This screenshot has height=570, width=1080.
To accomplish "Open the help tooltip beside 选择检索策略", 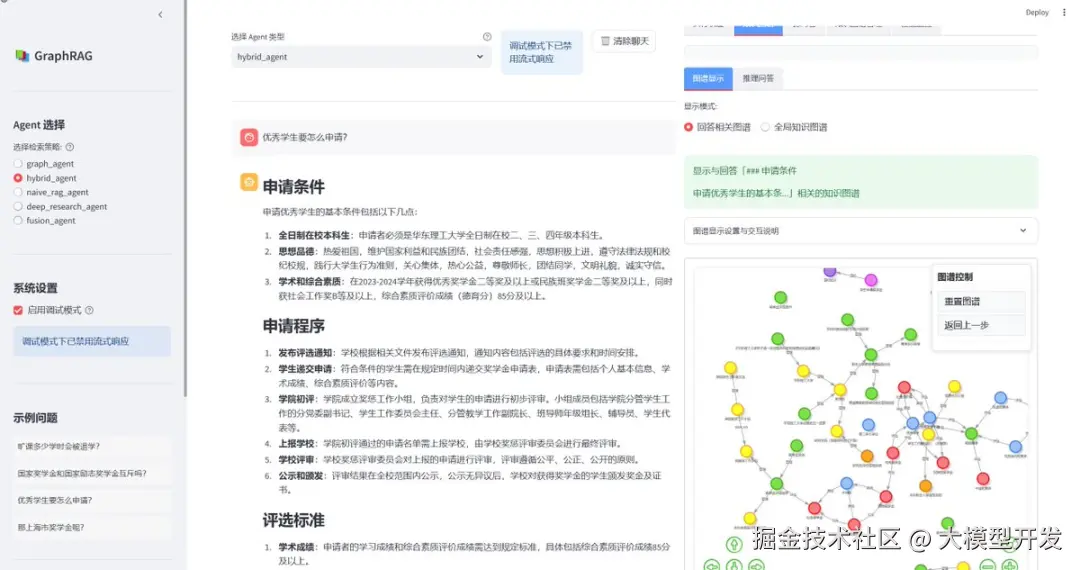I will (x=70, y=147).
